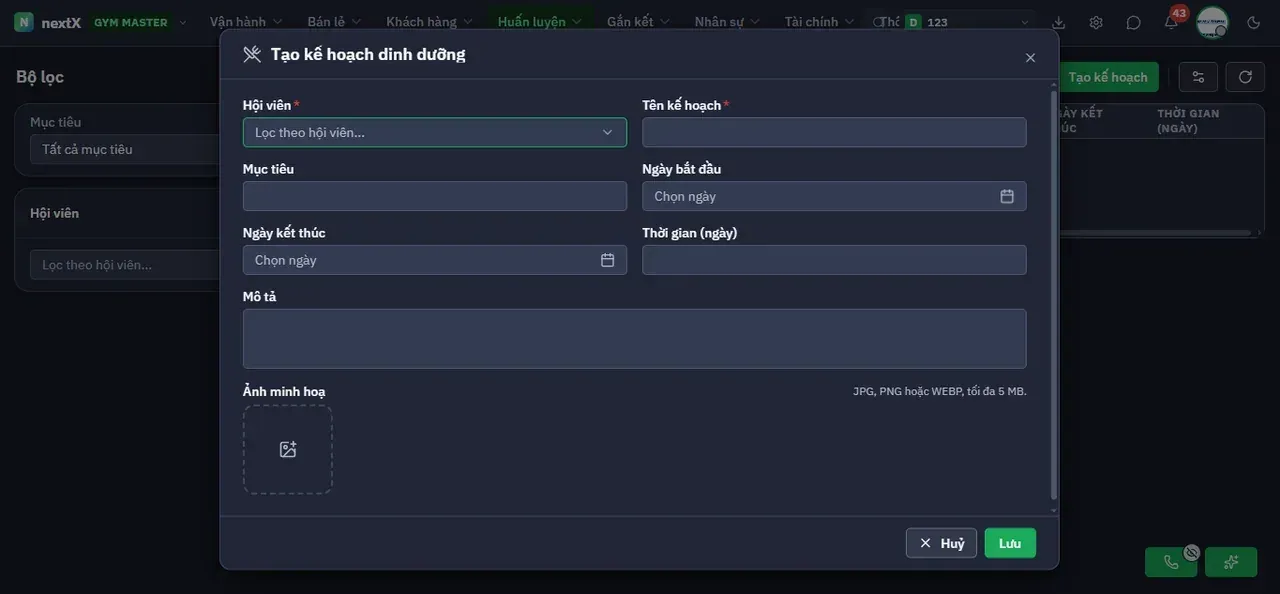Expand the GYM MASTER workspace switcher
Screen dimensions: 1280x594
tap(140, 22)
